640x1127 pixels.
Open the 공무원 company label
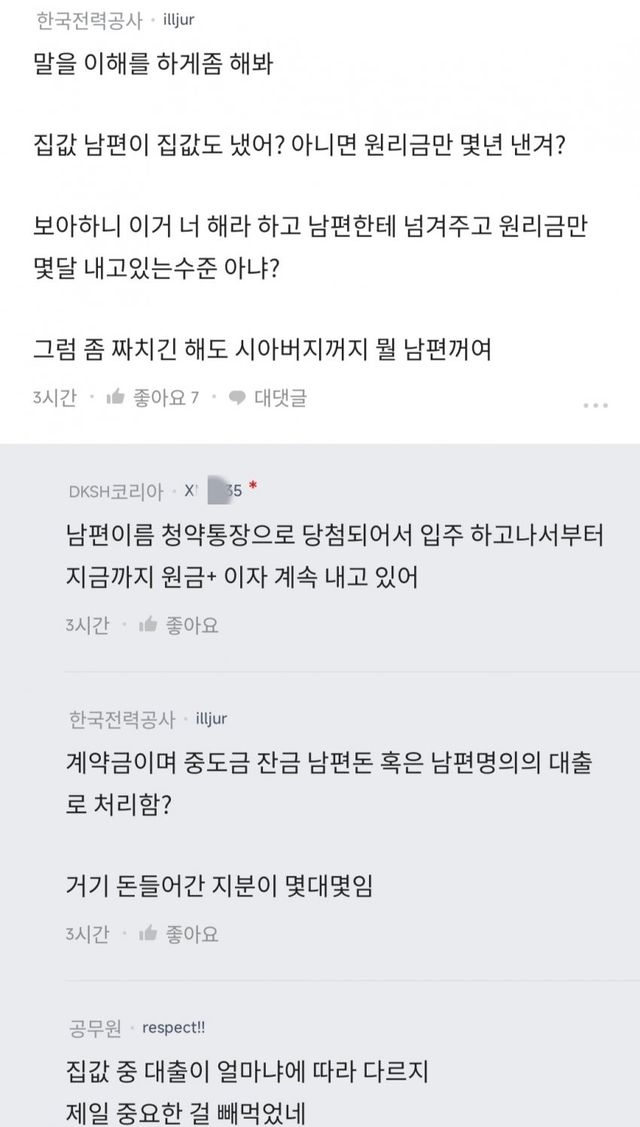pos(95,1027)
